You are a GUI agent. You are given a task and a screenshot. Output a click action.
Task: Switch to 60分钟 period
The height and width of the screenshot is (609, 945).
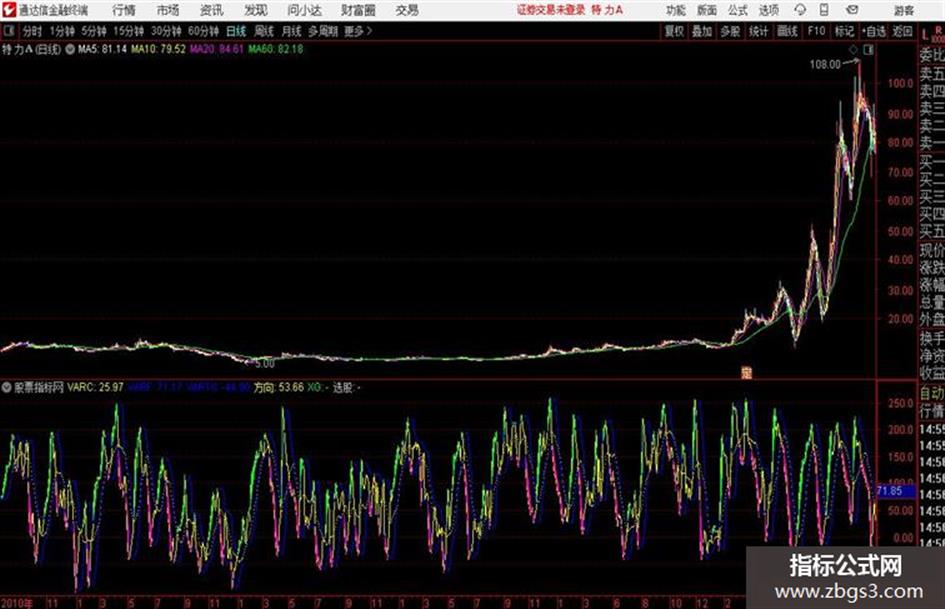point(203,31)
